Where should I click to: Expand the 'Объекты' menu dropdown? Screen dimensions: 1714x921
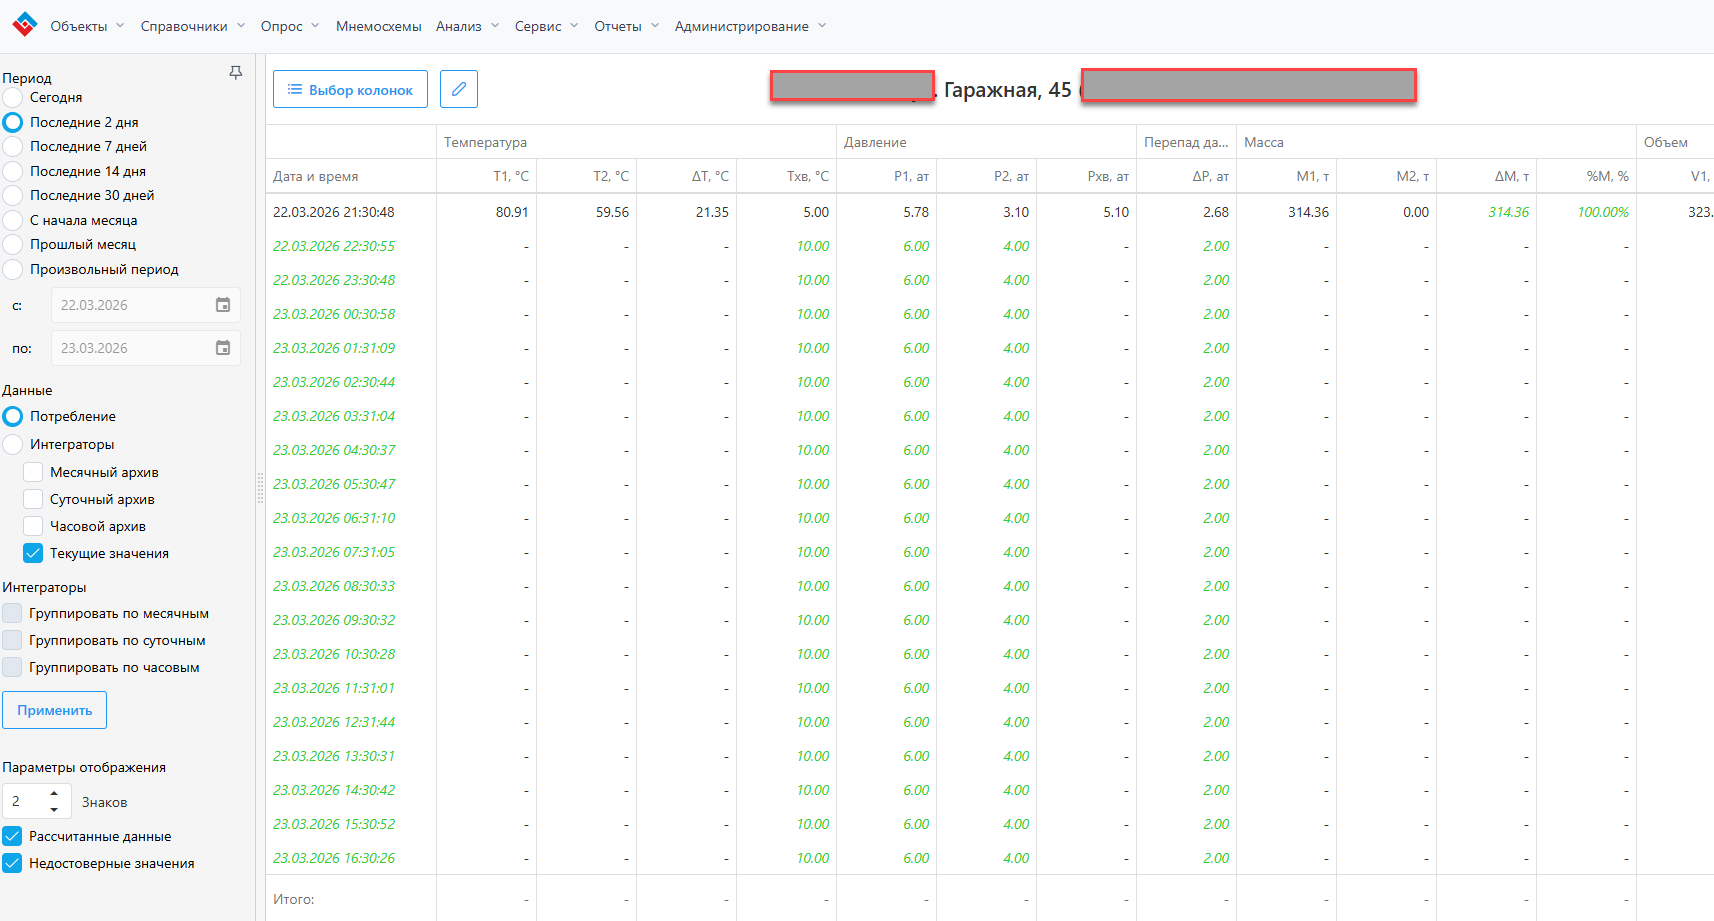(87, 26)
